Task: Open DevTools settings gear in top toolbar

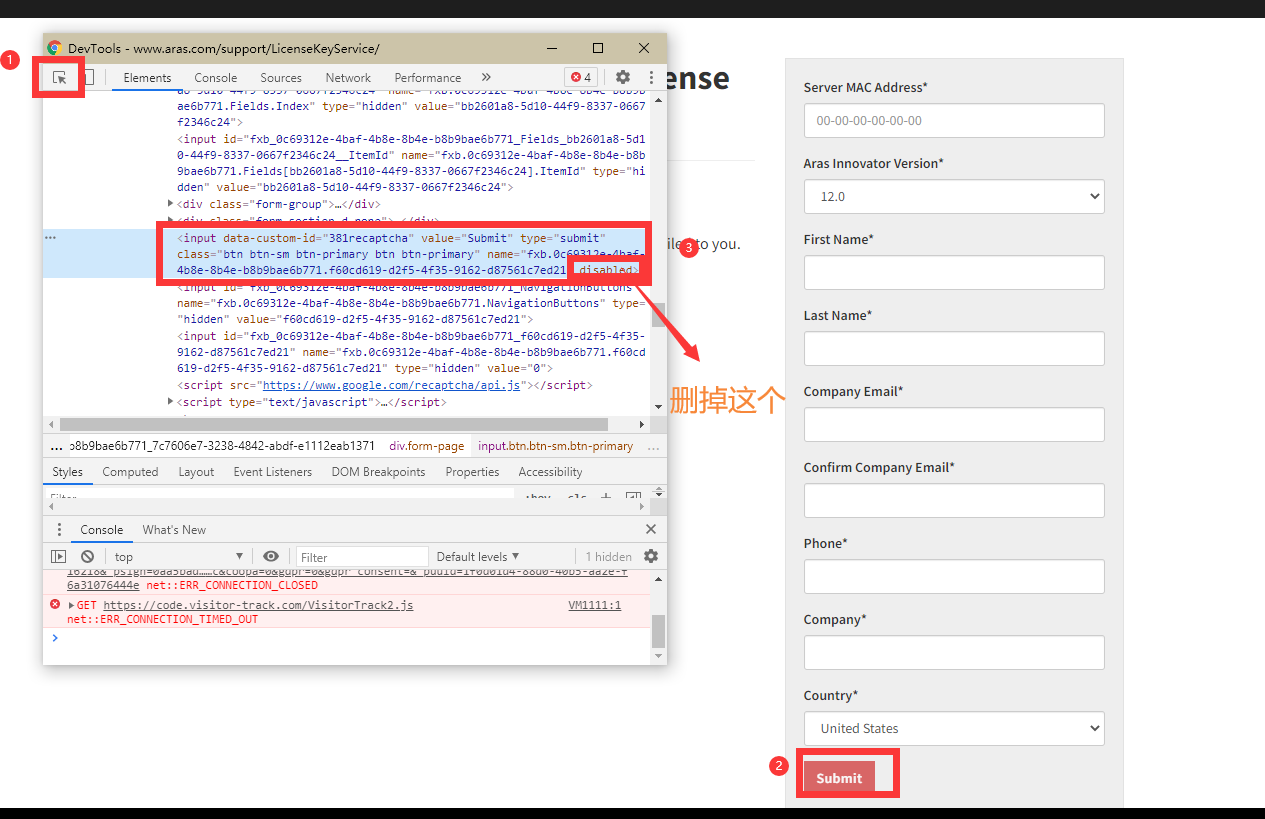Action: 623,77
